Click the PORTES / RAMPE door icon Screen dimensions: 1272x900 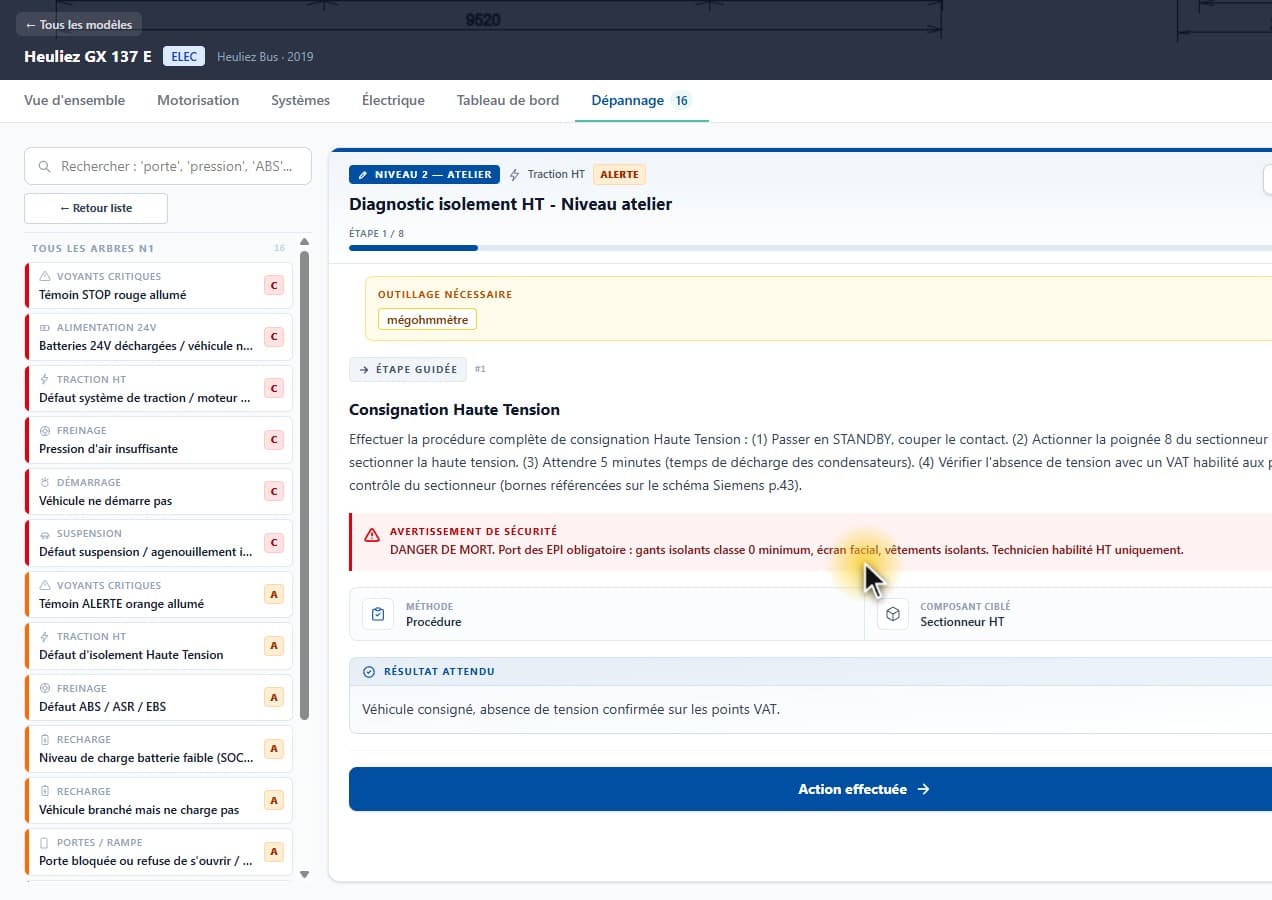44,843
